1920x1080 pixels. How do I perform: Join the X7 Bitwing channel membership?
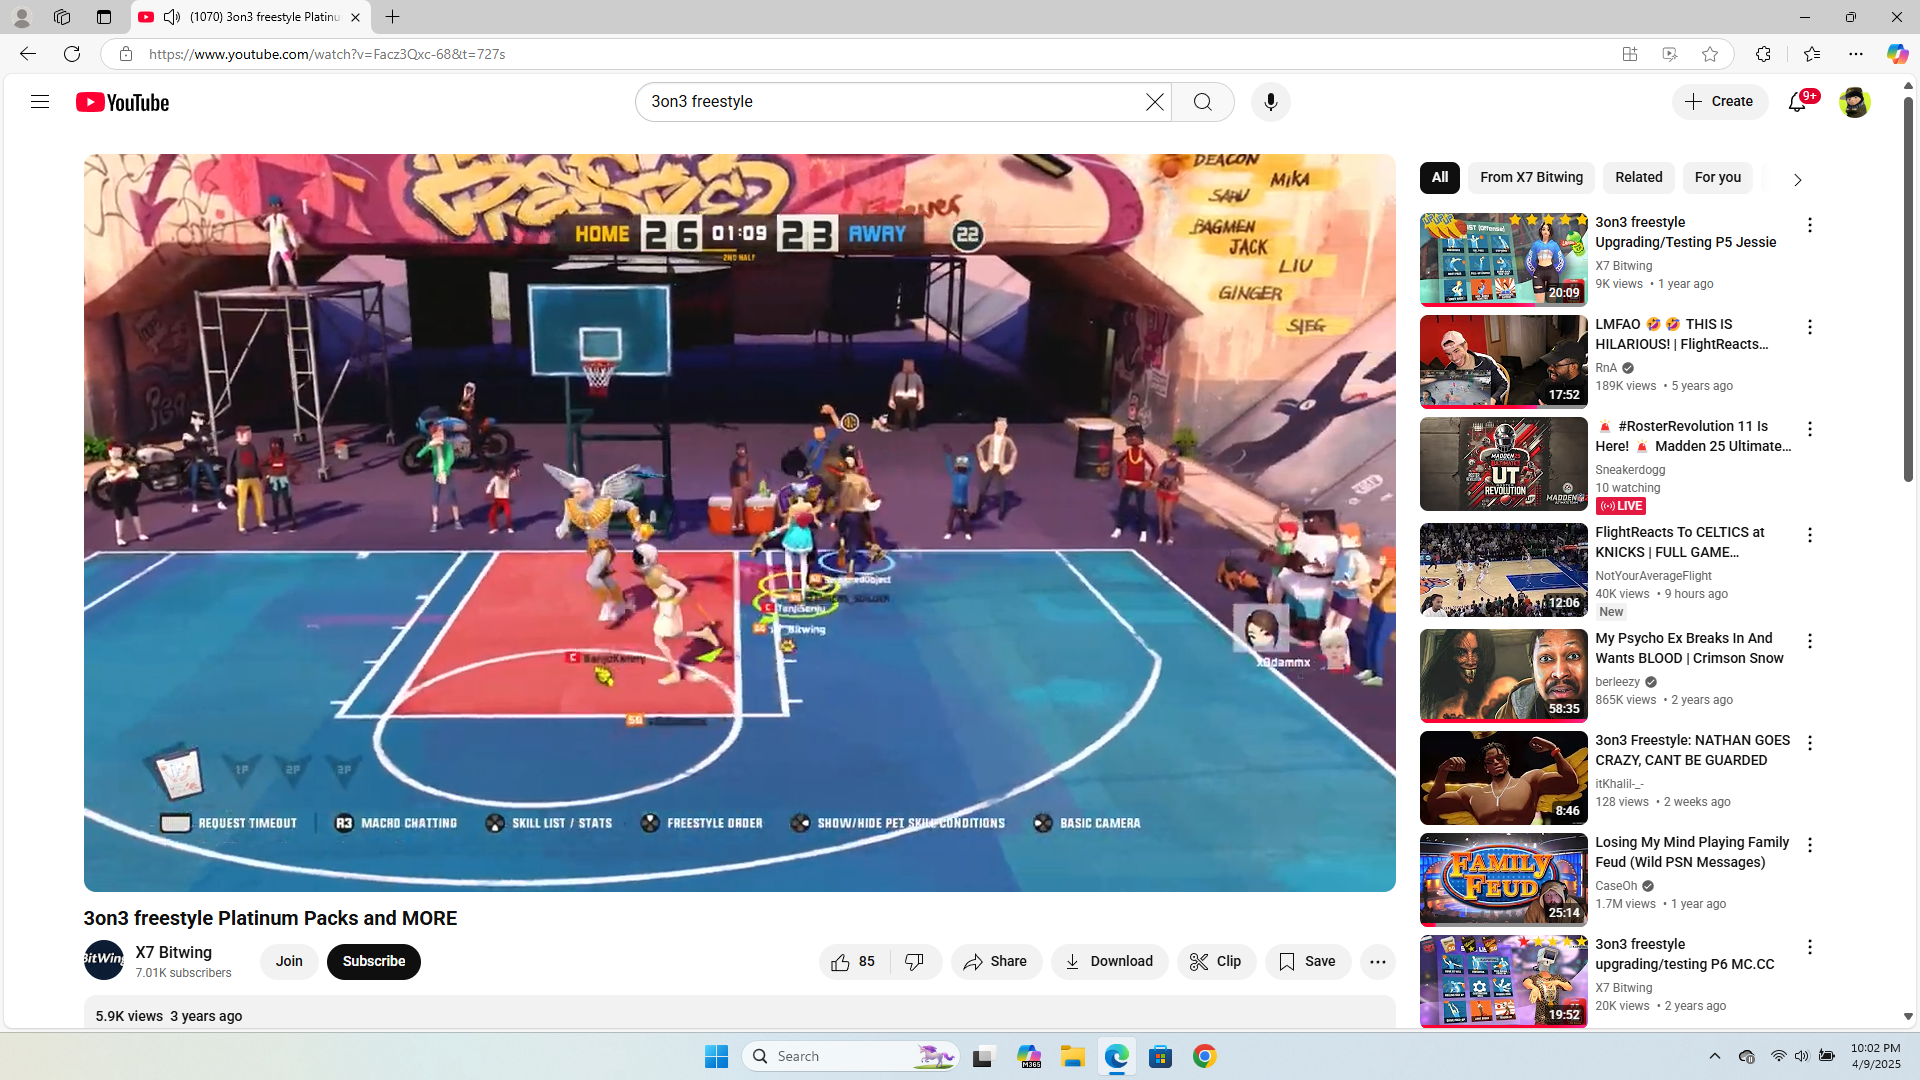tap(289, 962)
